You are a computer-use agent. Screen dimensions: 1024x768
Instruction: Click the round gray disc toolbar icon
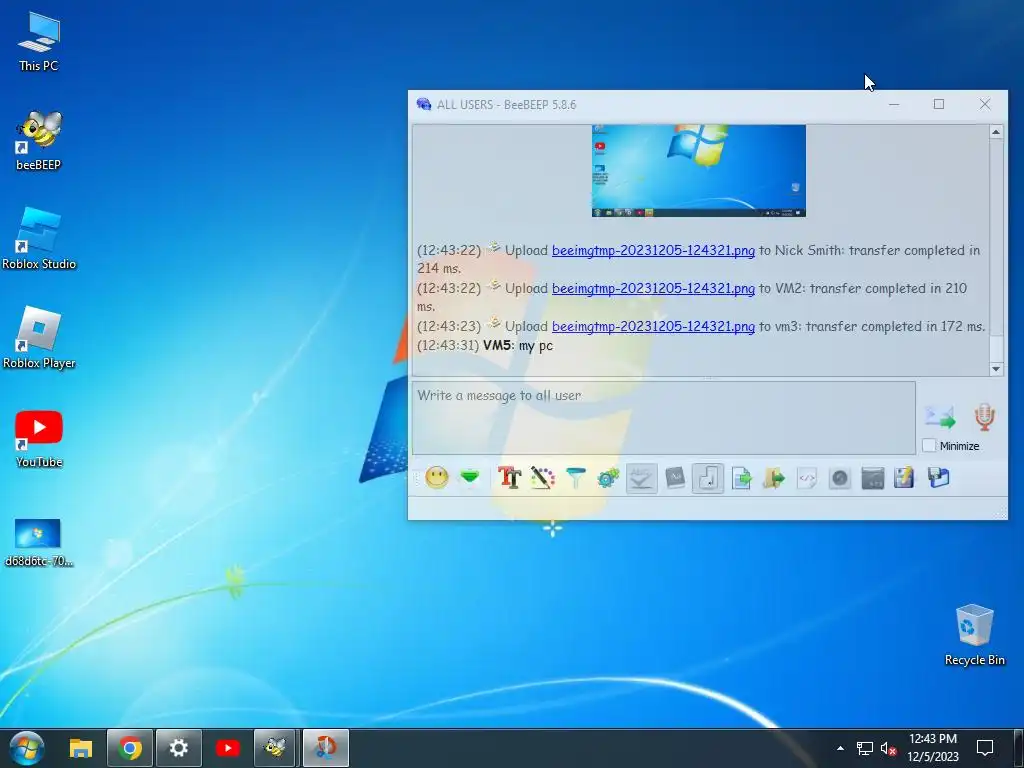pyautogui.click(x=840, y=478)
